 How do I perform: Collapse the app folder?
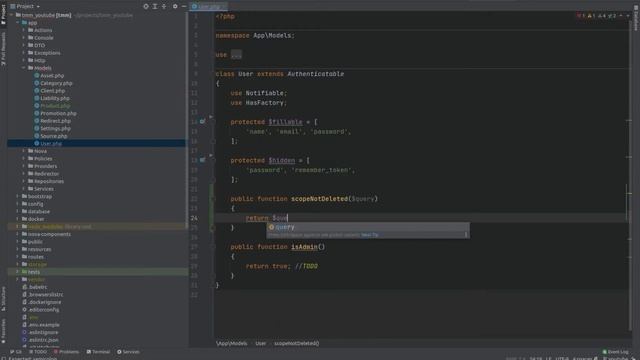click(x=18, y=23)
